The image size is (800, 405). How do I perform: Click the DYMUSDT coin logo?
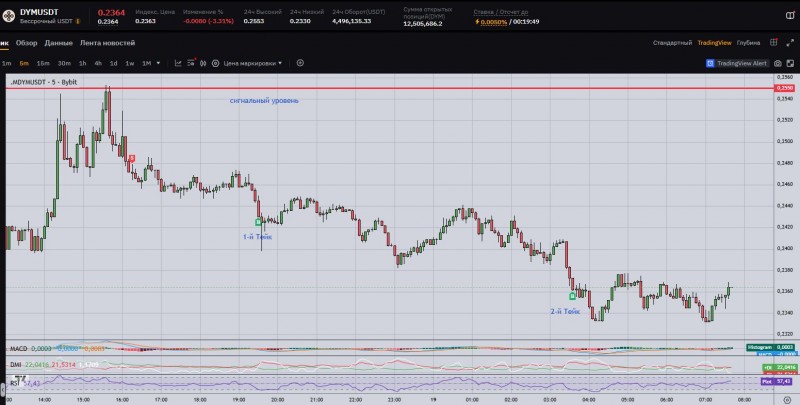pos(8,16)
